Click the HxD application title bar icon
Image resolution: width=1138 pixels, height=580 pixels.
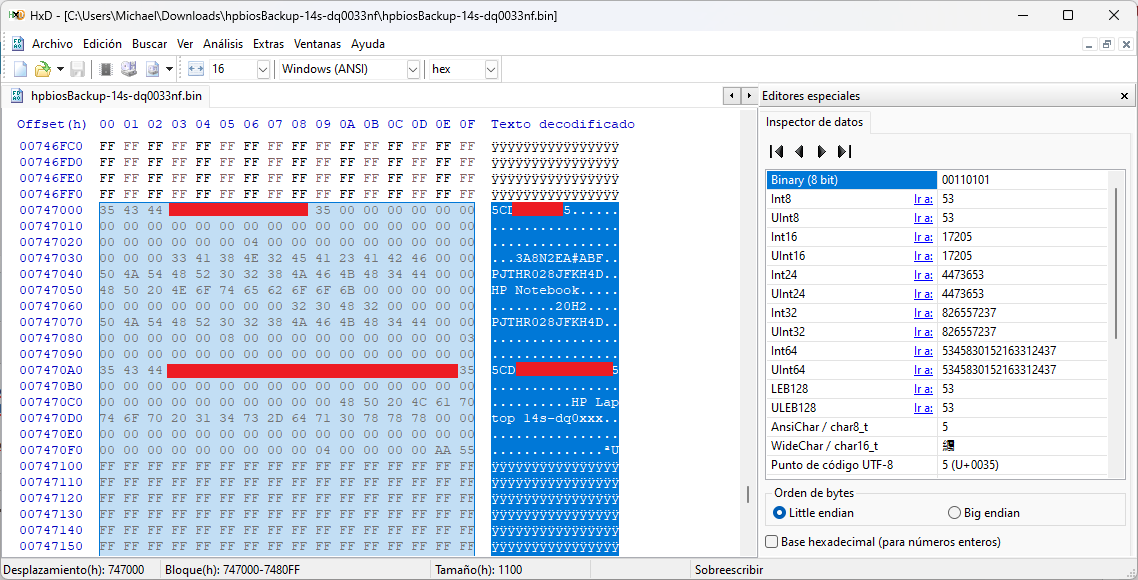[x=15, y=15]
